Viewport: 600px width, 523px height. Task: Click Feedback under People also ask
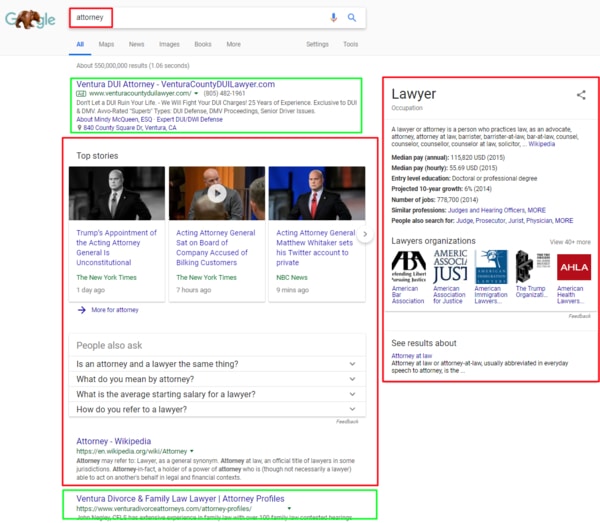pyautogui.click(x=347, y=422)
